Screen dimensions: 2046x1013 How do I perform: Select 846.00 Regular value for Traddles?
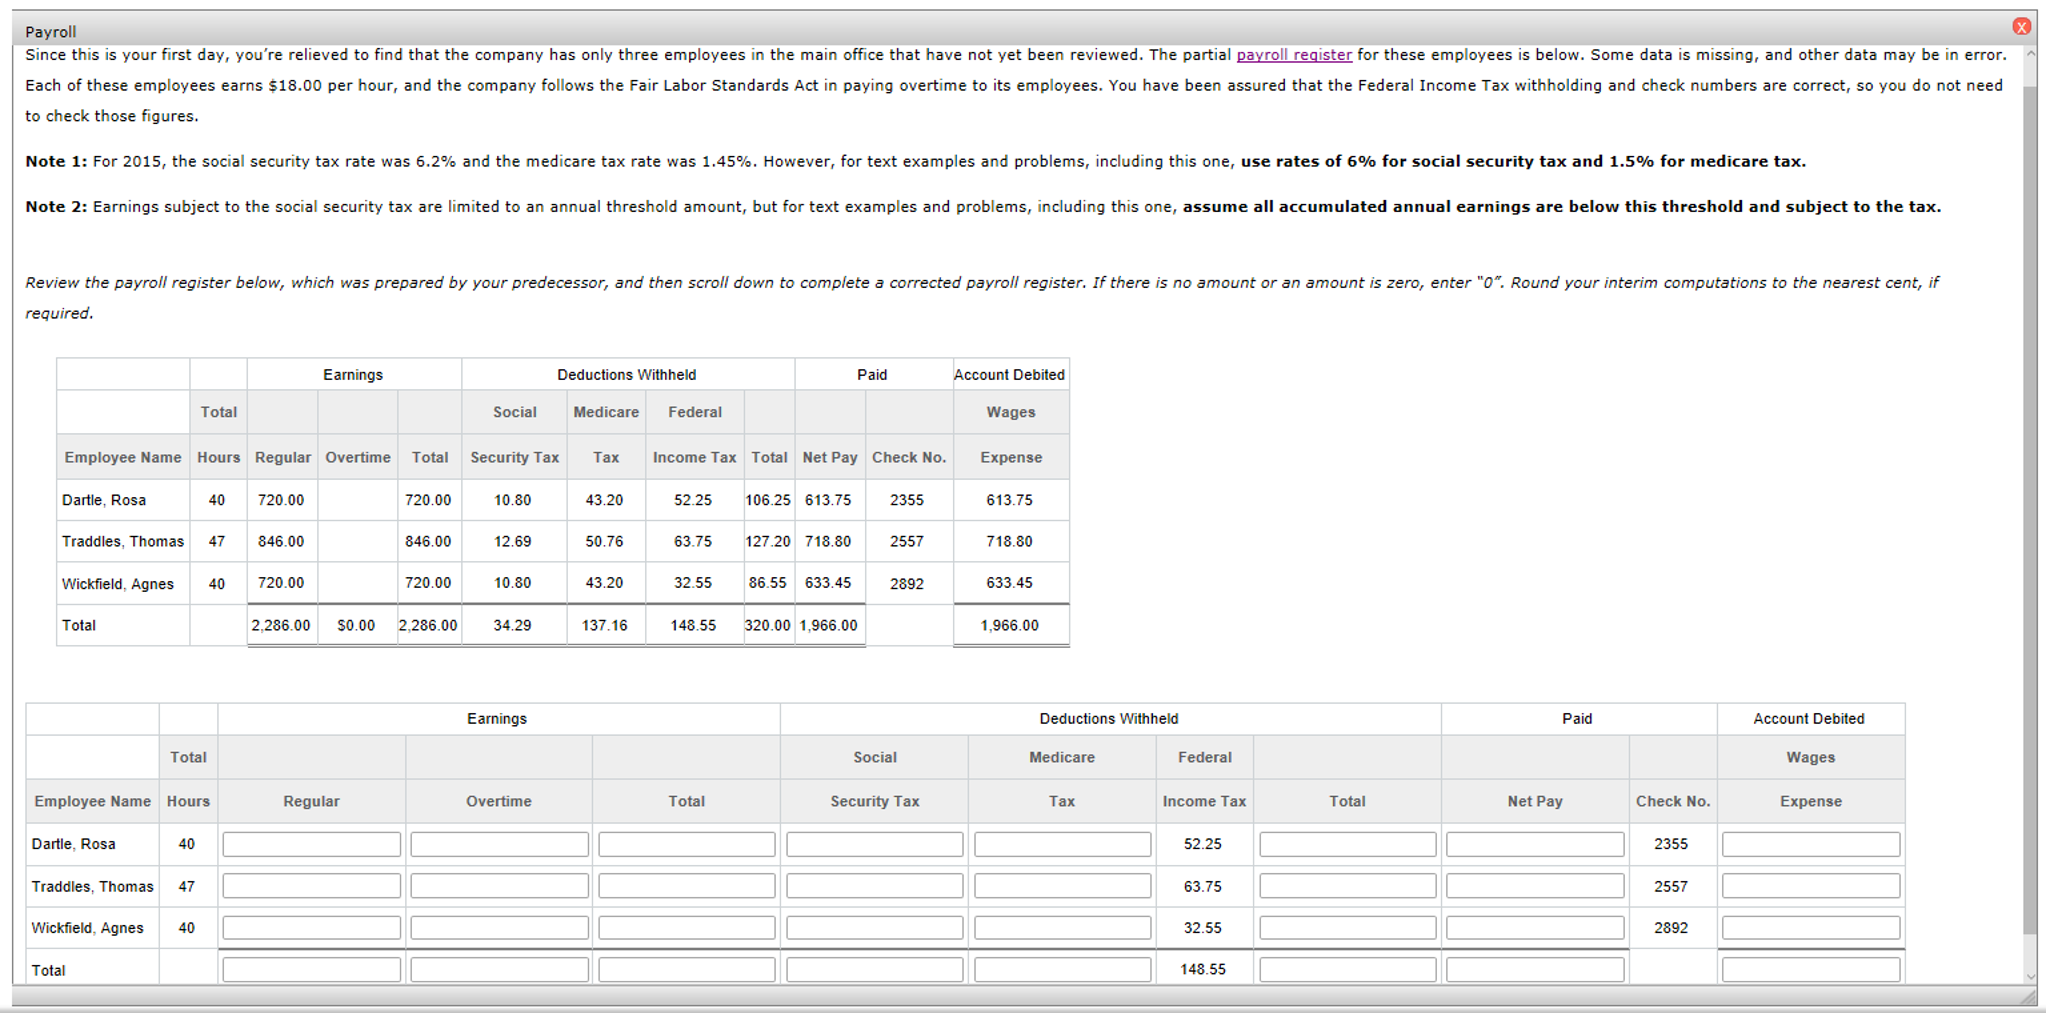[281, 541]
